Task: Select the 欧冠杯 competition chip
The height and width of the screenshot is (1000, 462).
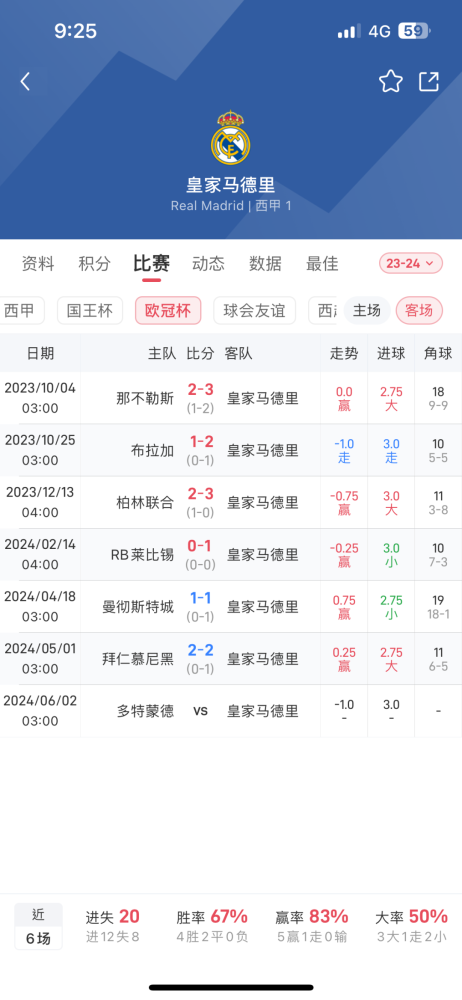Action: (168, 311)
